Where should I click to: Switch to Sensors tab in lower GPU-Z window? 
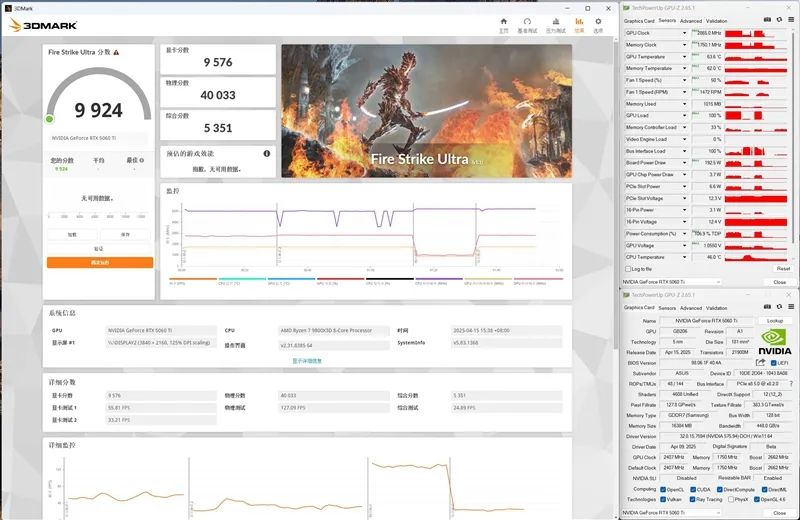(x=667, y=308)
